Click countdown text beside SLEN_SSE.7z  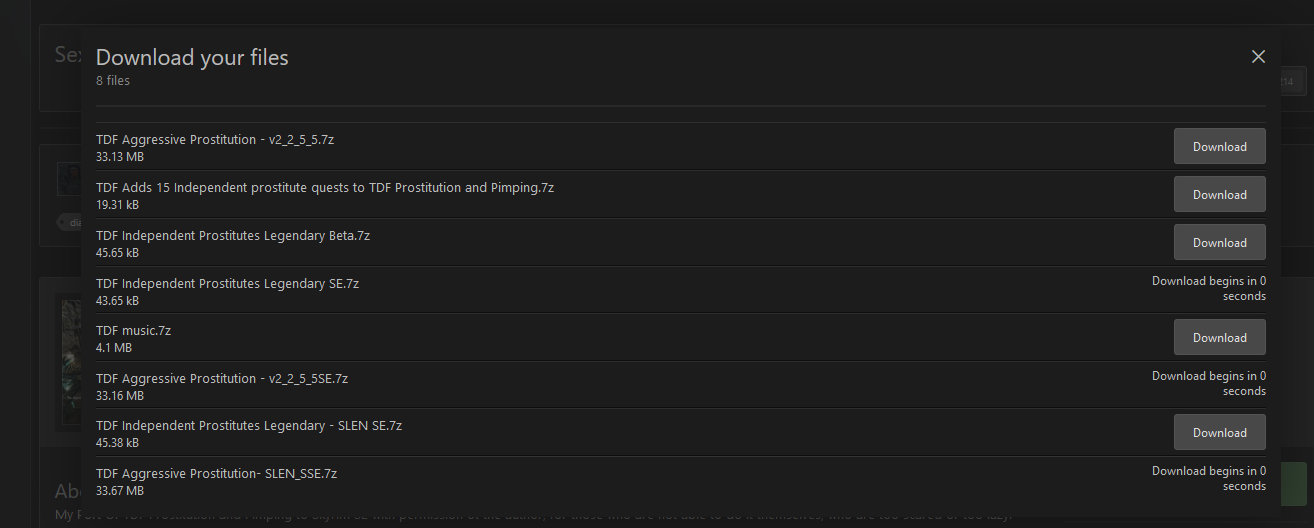(x=1209, y=478)
